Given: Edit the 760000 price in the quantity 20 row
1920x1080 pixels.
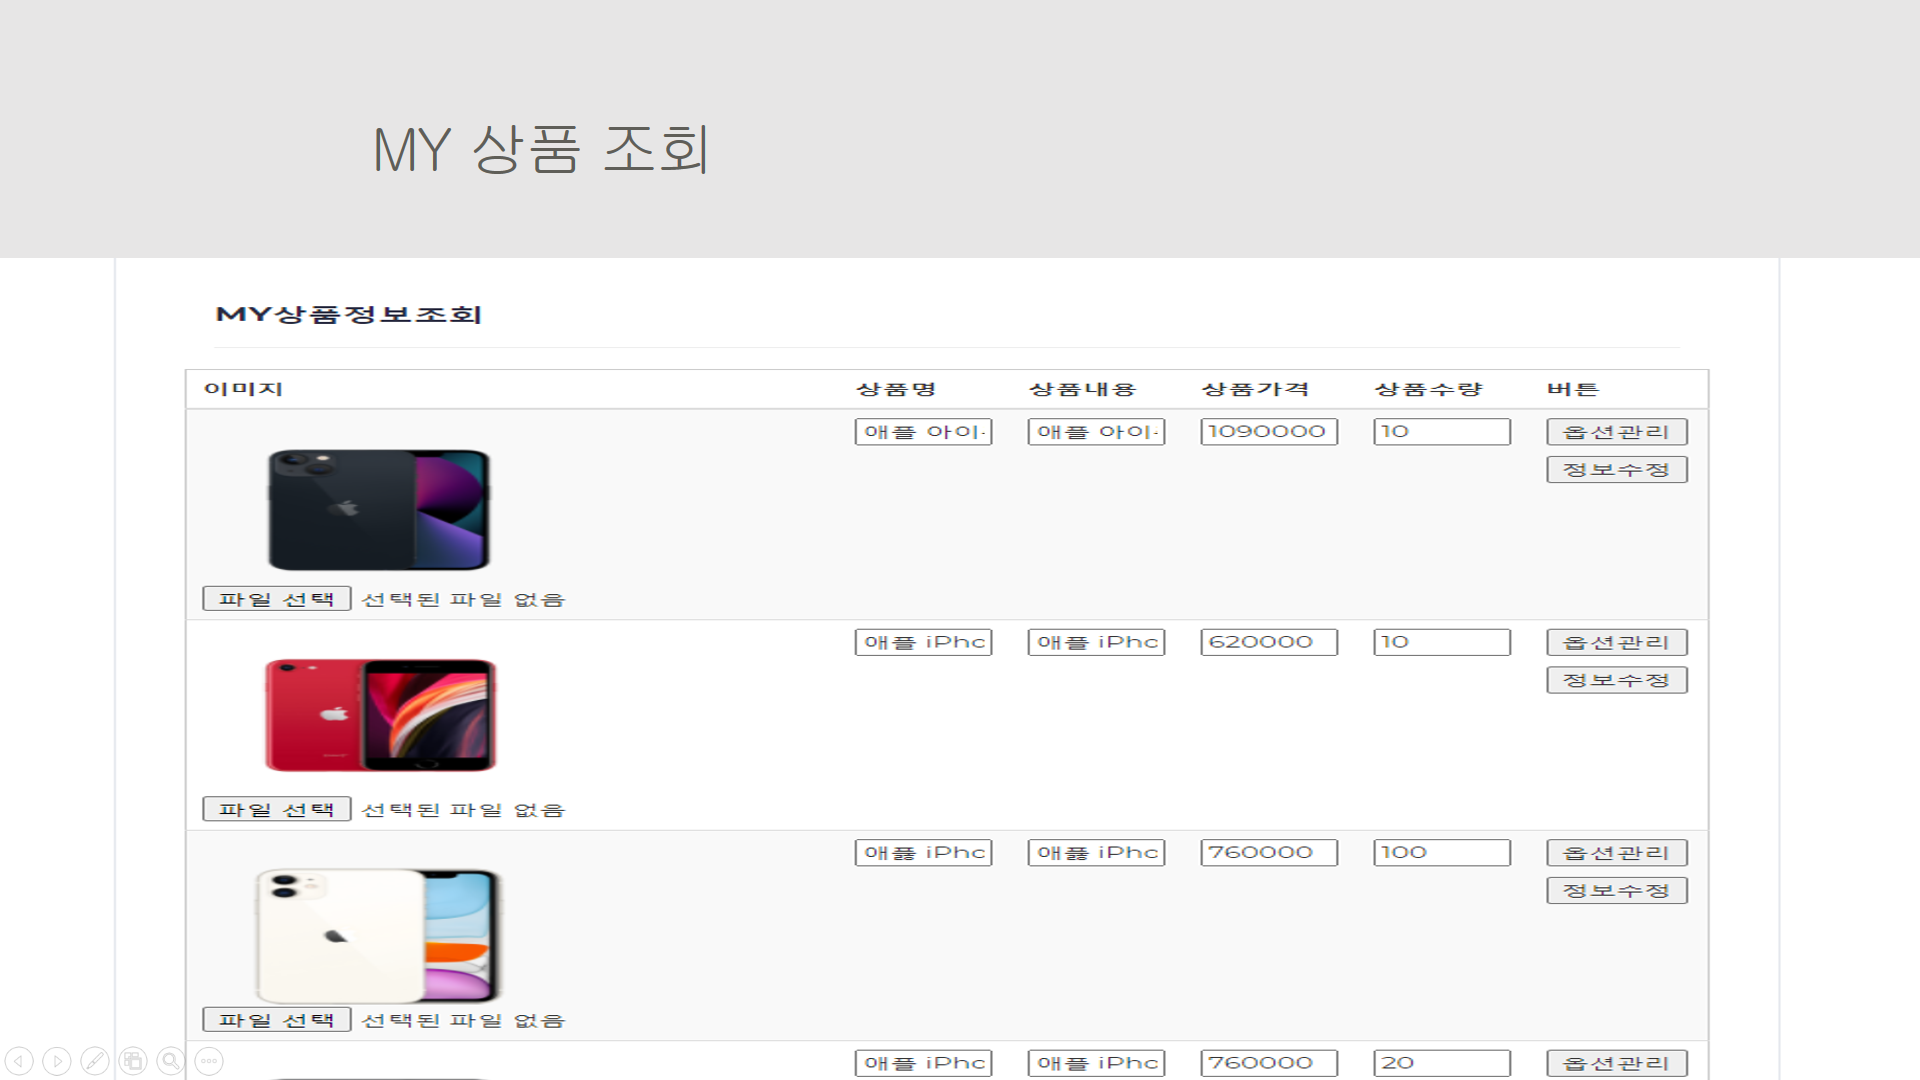Looking at the screenshot, I should [1269, 1063].
